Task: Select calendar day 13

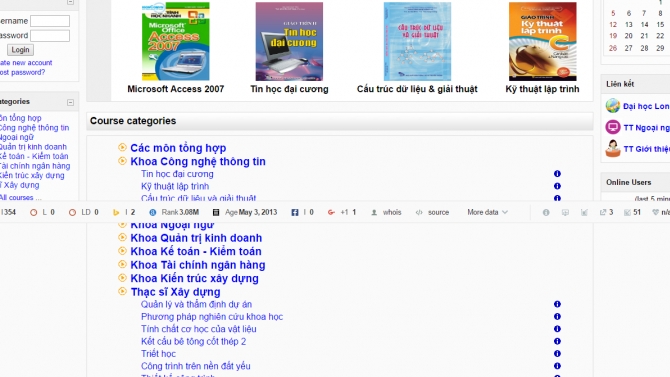Action: (629, 25)
